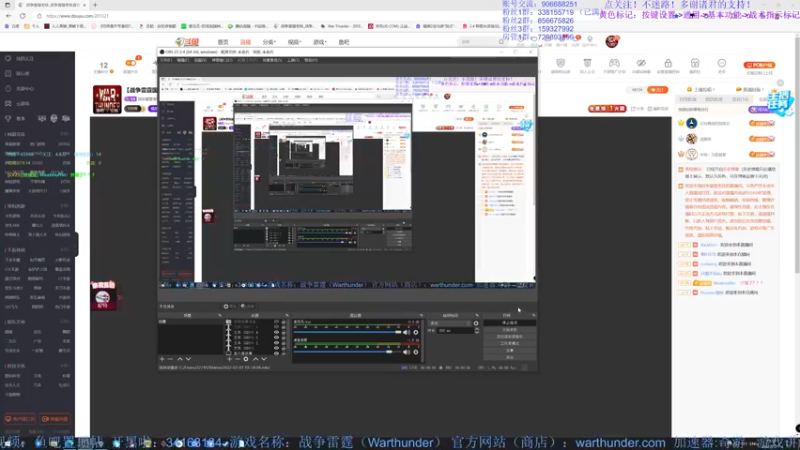
Task: Open the shield icon in Douyu streamer toolbar
Action: (x=560, y=63)
